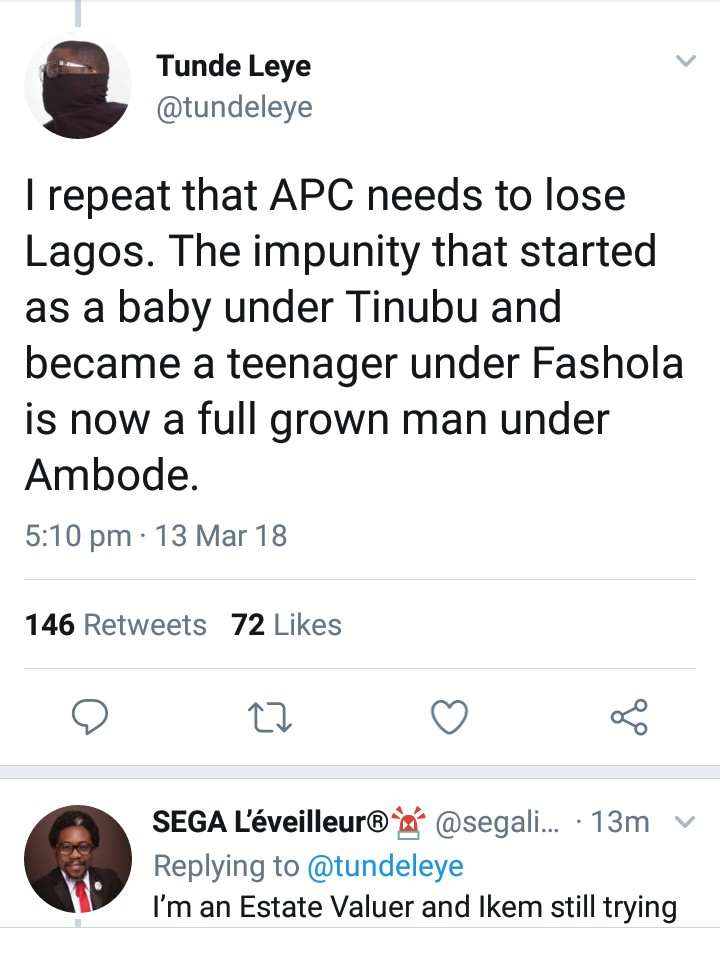Screen dimensions: 720x957
Task: Select the main tweet body text
Action: click(x=352, y=334)
